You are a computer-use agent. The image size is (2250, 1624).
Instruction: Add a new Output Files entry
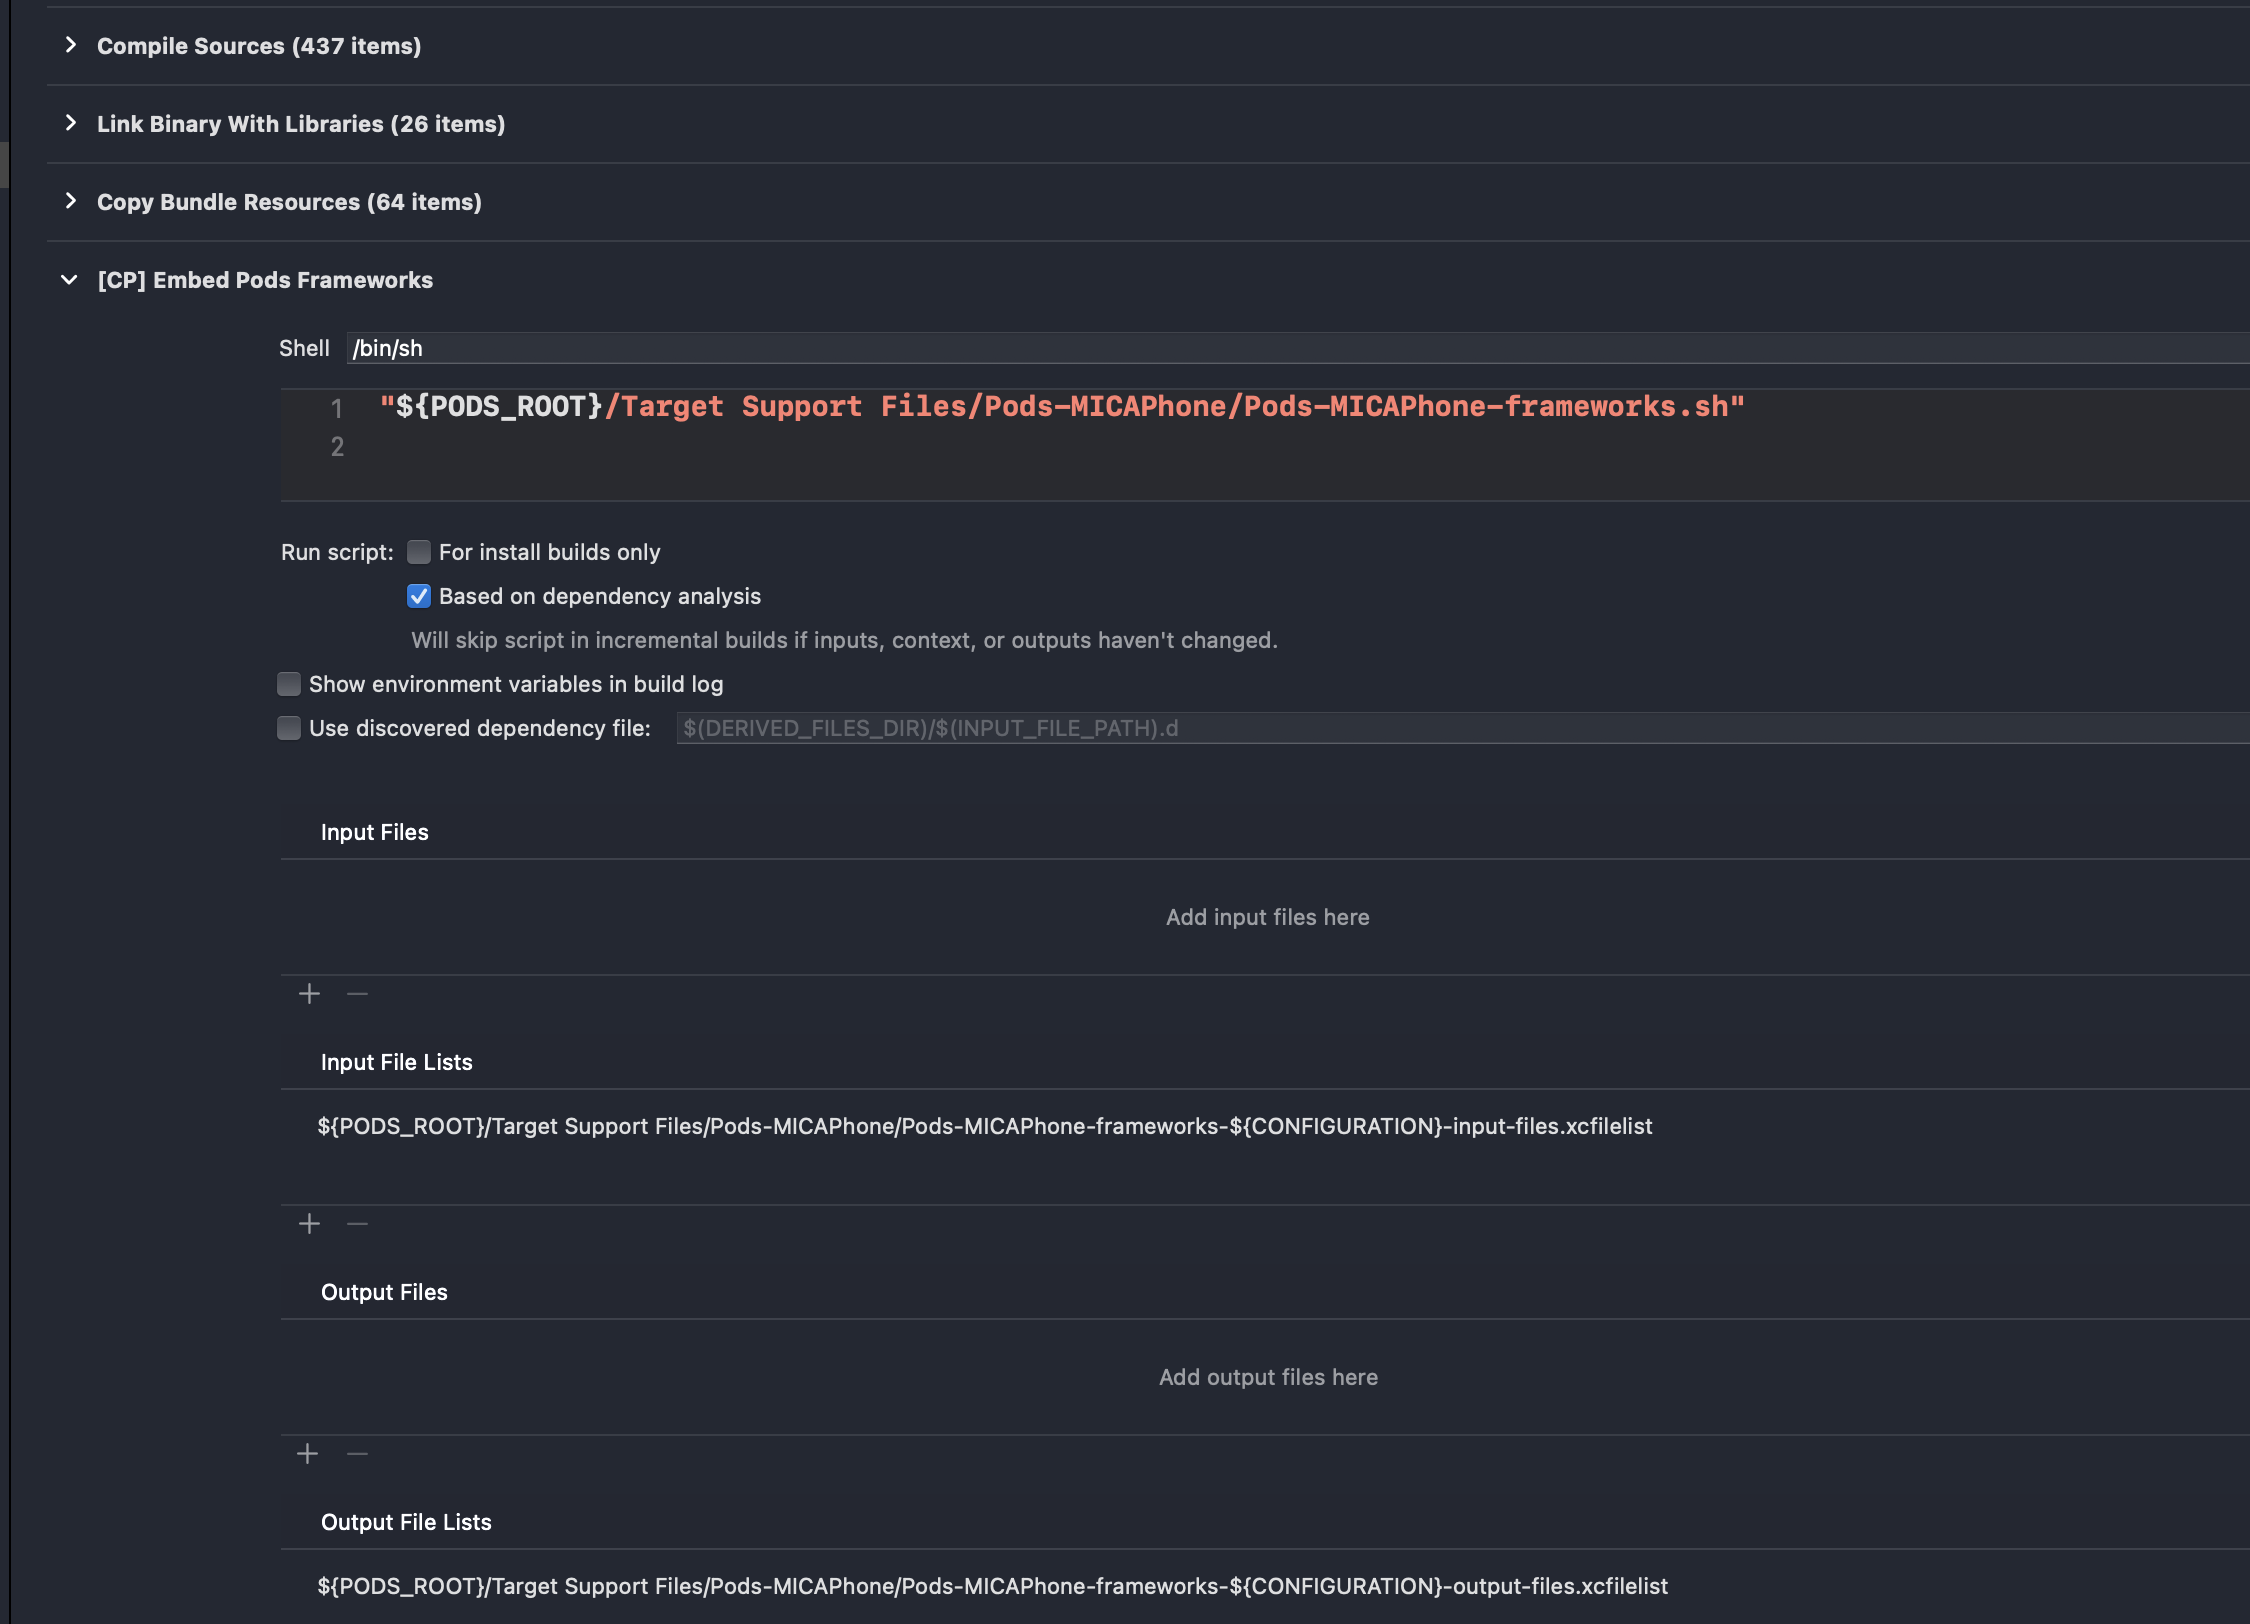click(x=308, y=1454)
